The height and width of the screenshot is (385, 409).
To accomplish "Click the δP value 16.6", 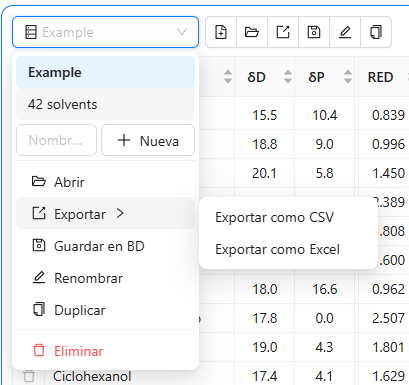I will point(325,289).
